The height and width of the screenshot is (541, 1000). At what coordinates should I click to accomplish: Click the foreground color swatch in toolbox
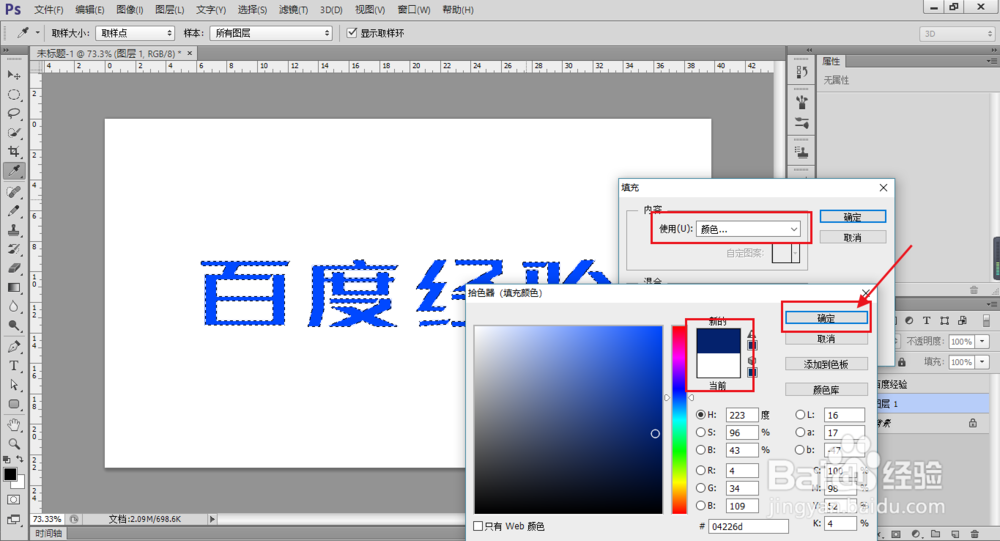pyautogui.click(x=10, y=475)
